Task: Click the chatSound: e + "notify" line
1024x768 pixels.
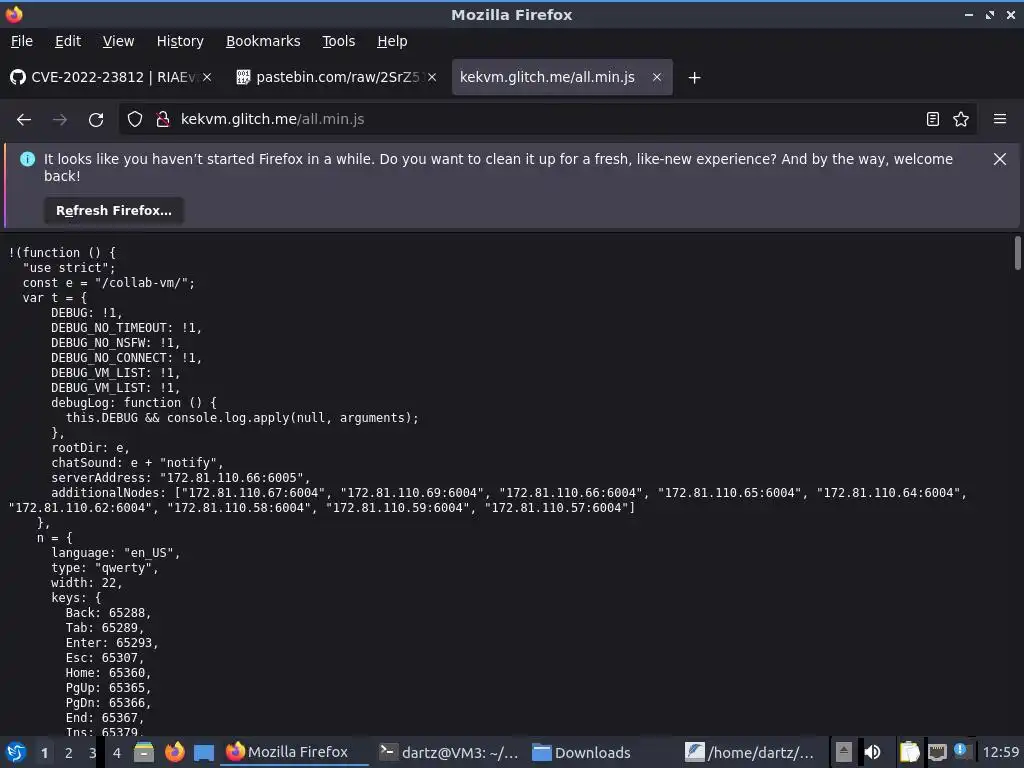Action: (137, 463)
